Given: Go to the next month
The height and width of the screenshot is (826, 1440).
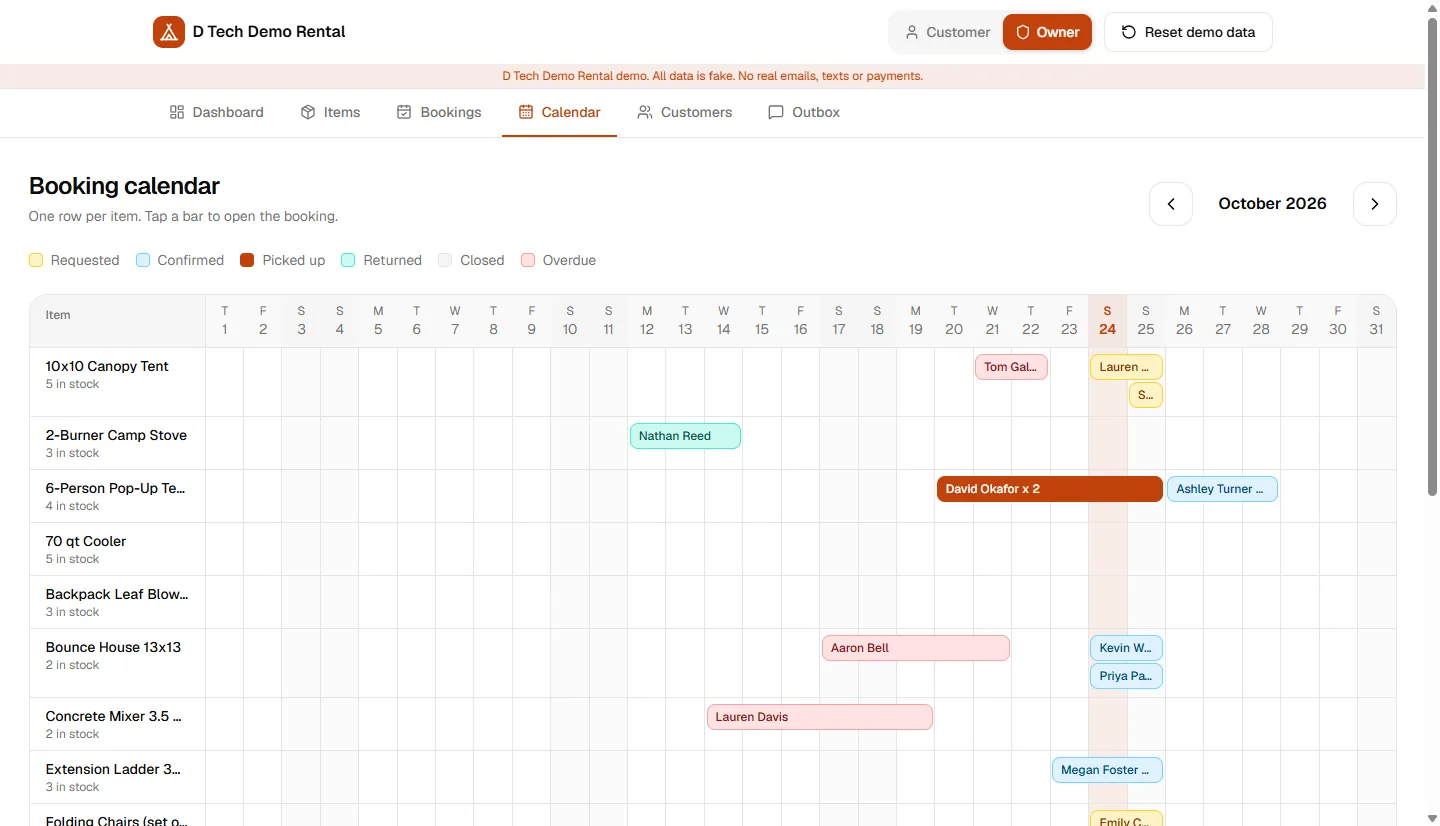Looking at the screenshot, I should pyautogui.click(x=1375, y=204).
